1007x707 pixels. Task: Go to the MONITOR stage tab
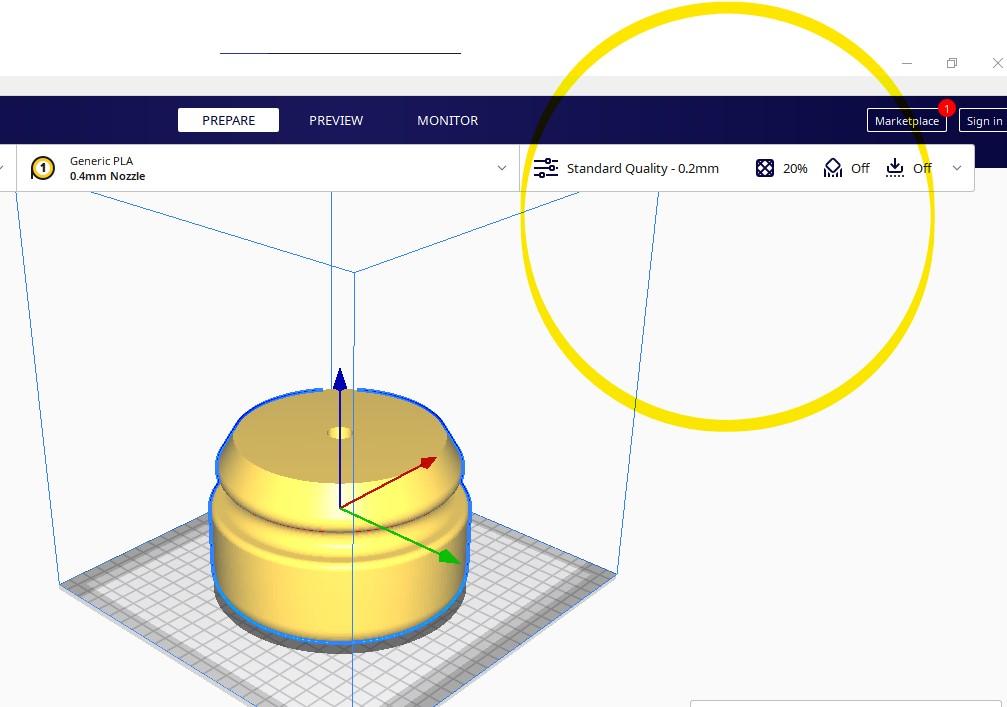(448, 120)
